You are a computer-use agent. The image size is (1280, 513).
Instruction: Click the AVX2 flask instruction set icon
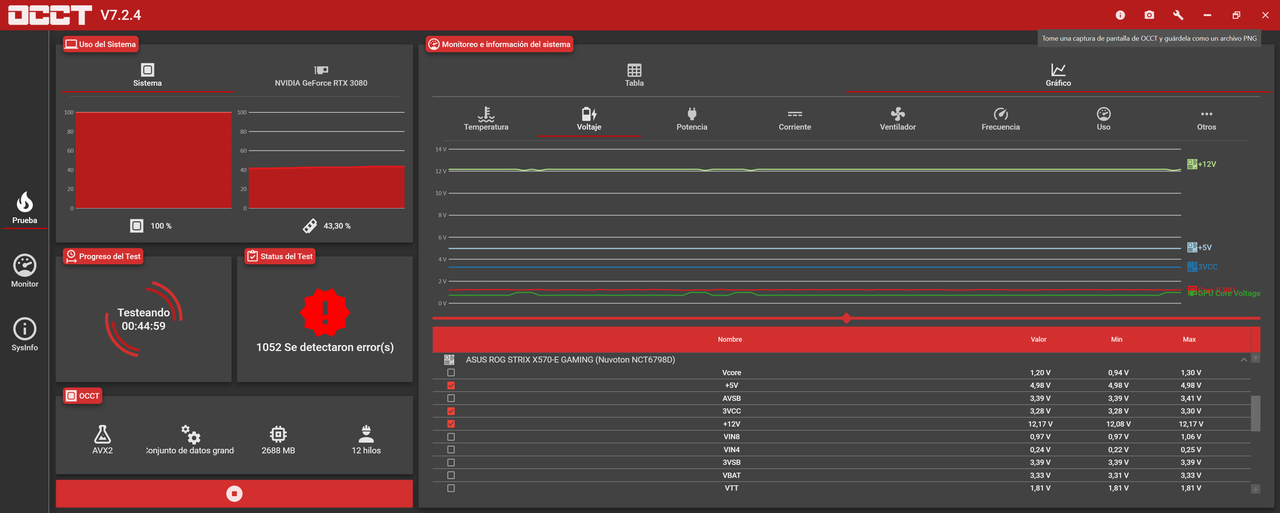[x=101, y=434]
